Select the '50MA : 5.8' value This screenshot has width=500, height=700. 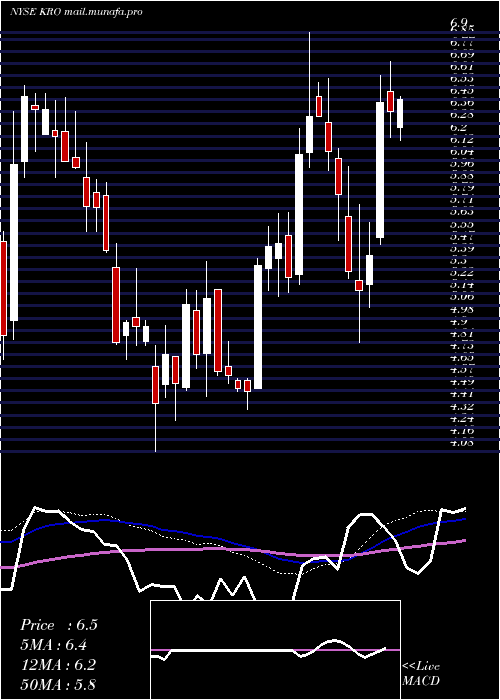[x=58, y=684]
